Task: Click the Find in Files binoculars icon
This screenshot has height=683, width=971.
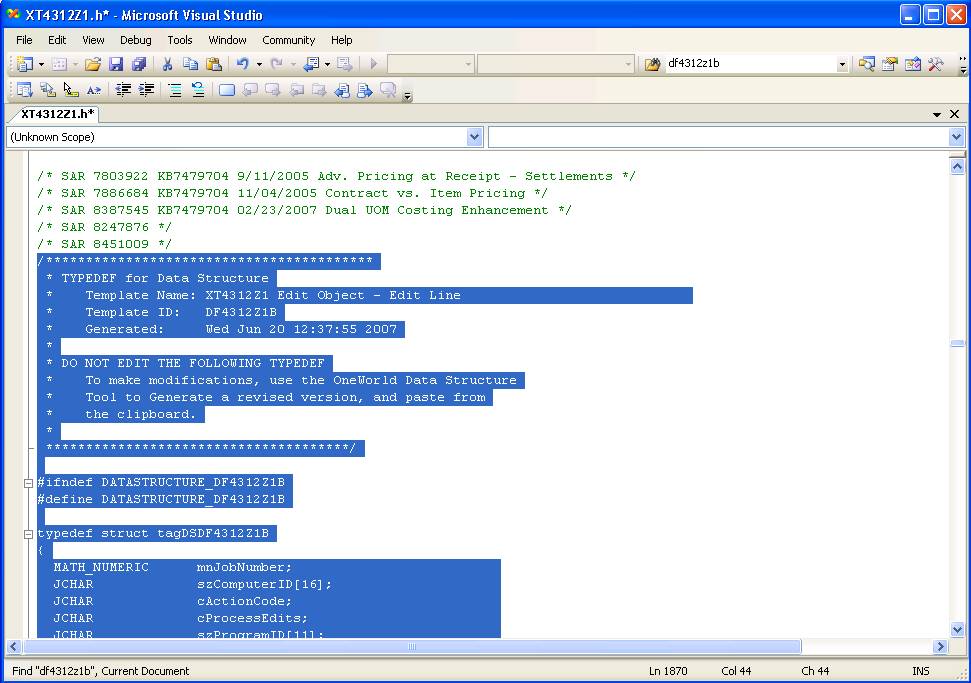Action: tap(652, 64)
